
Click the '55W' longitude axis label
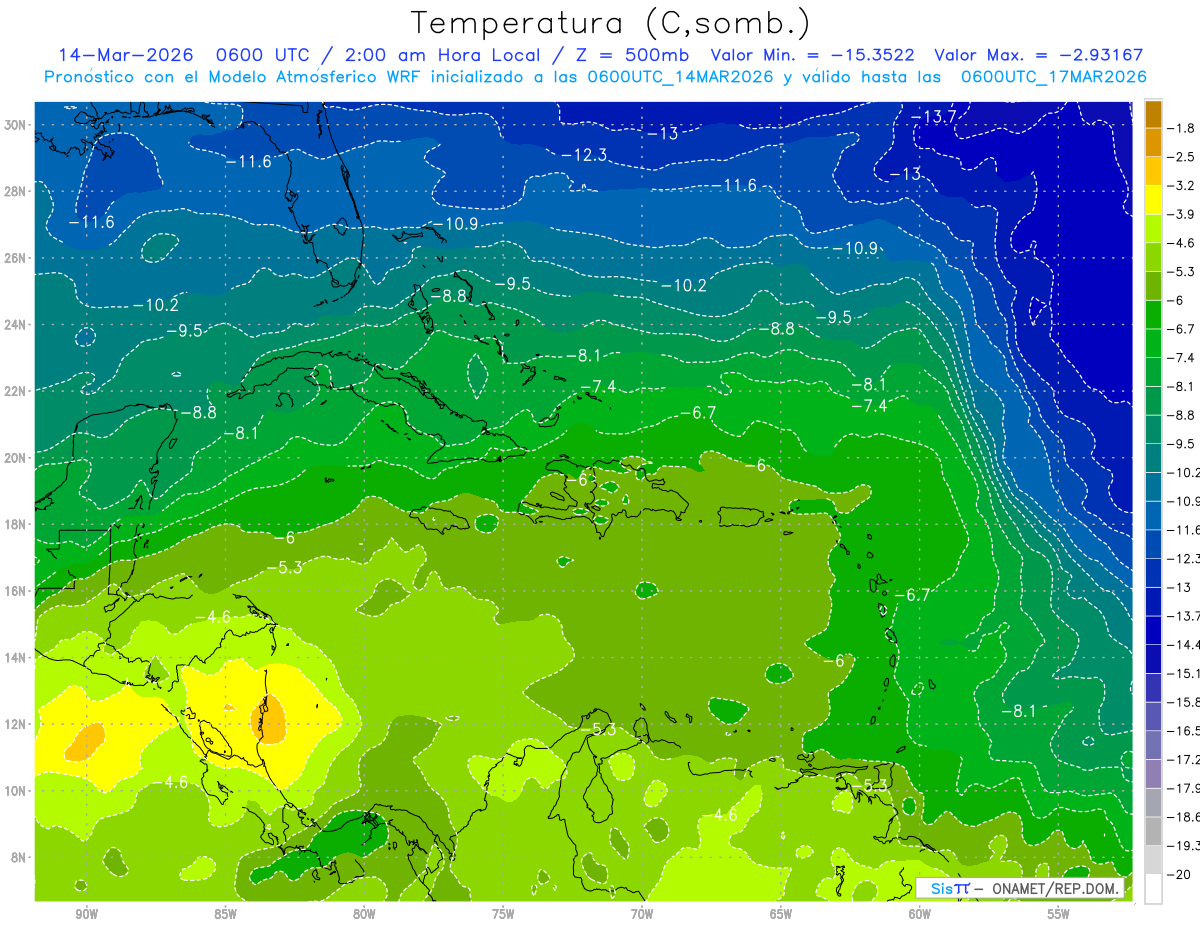[1059, 914]
